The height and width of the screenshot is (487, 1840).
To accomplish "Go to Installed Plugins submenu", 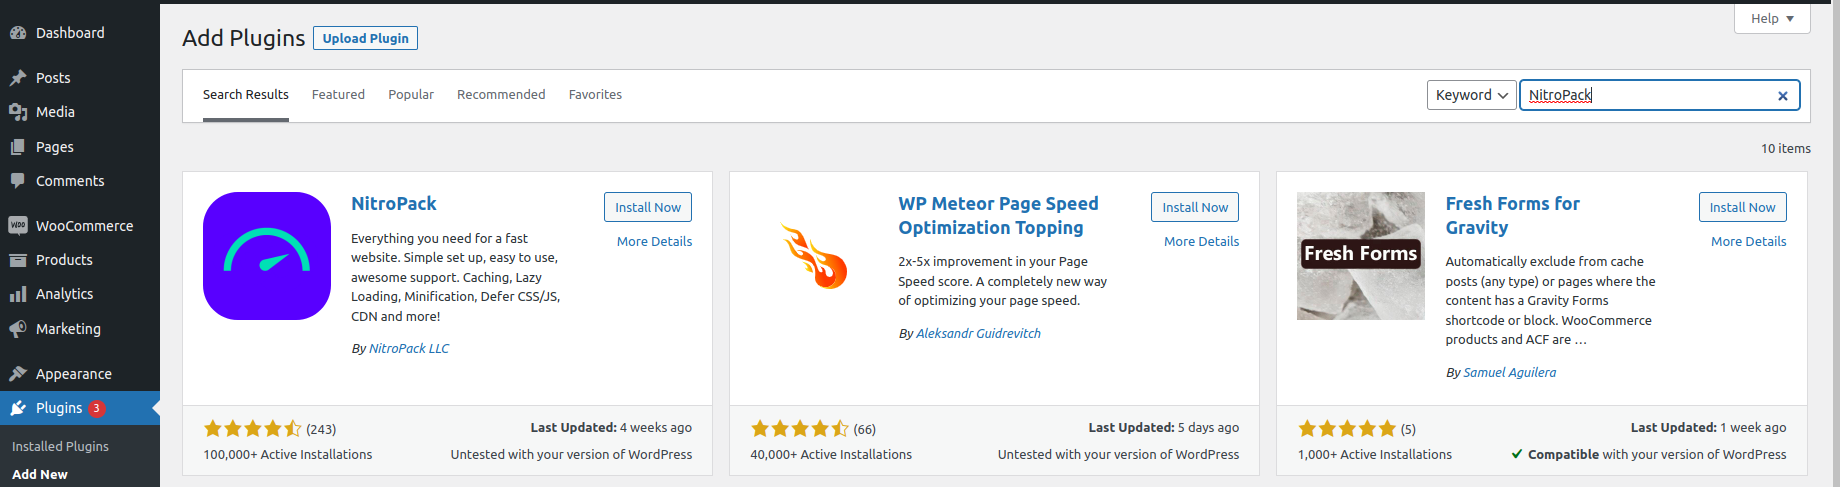I will pyautogui.click(x=60, y=447).
